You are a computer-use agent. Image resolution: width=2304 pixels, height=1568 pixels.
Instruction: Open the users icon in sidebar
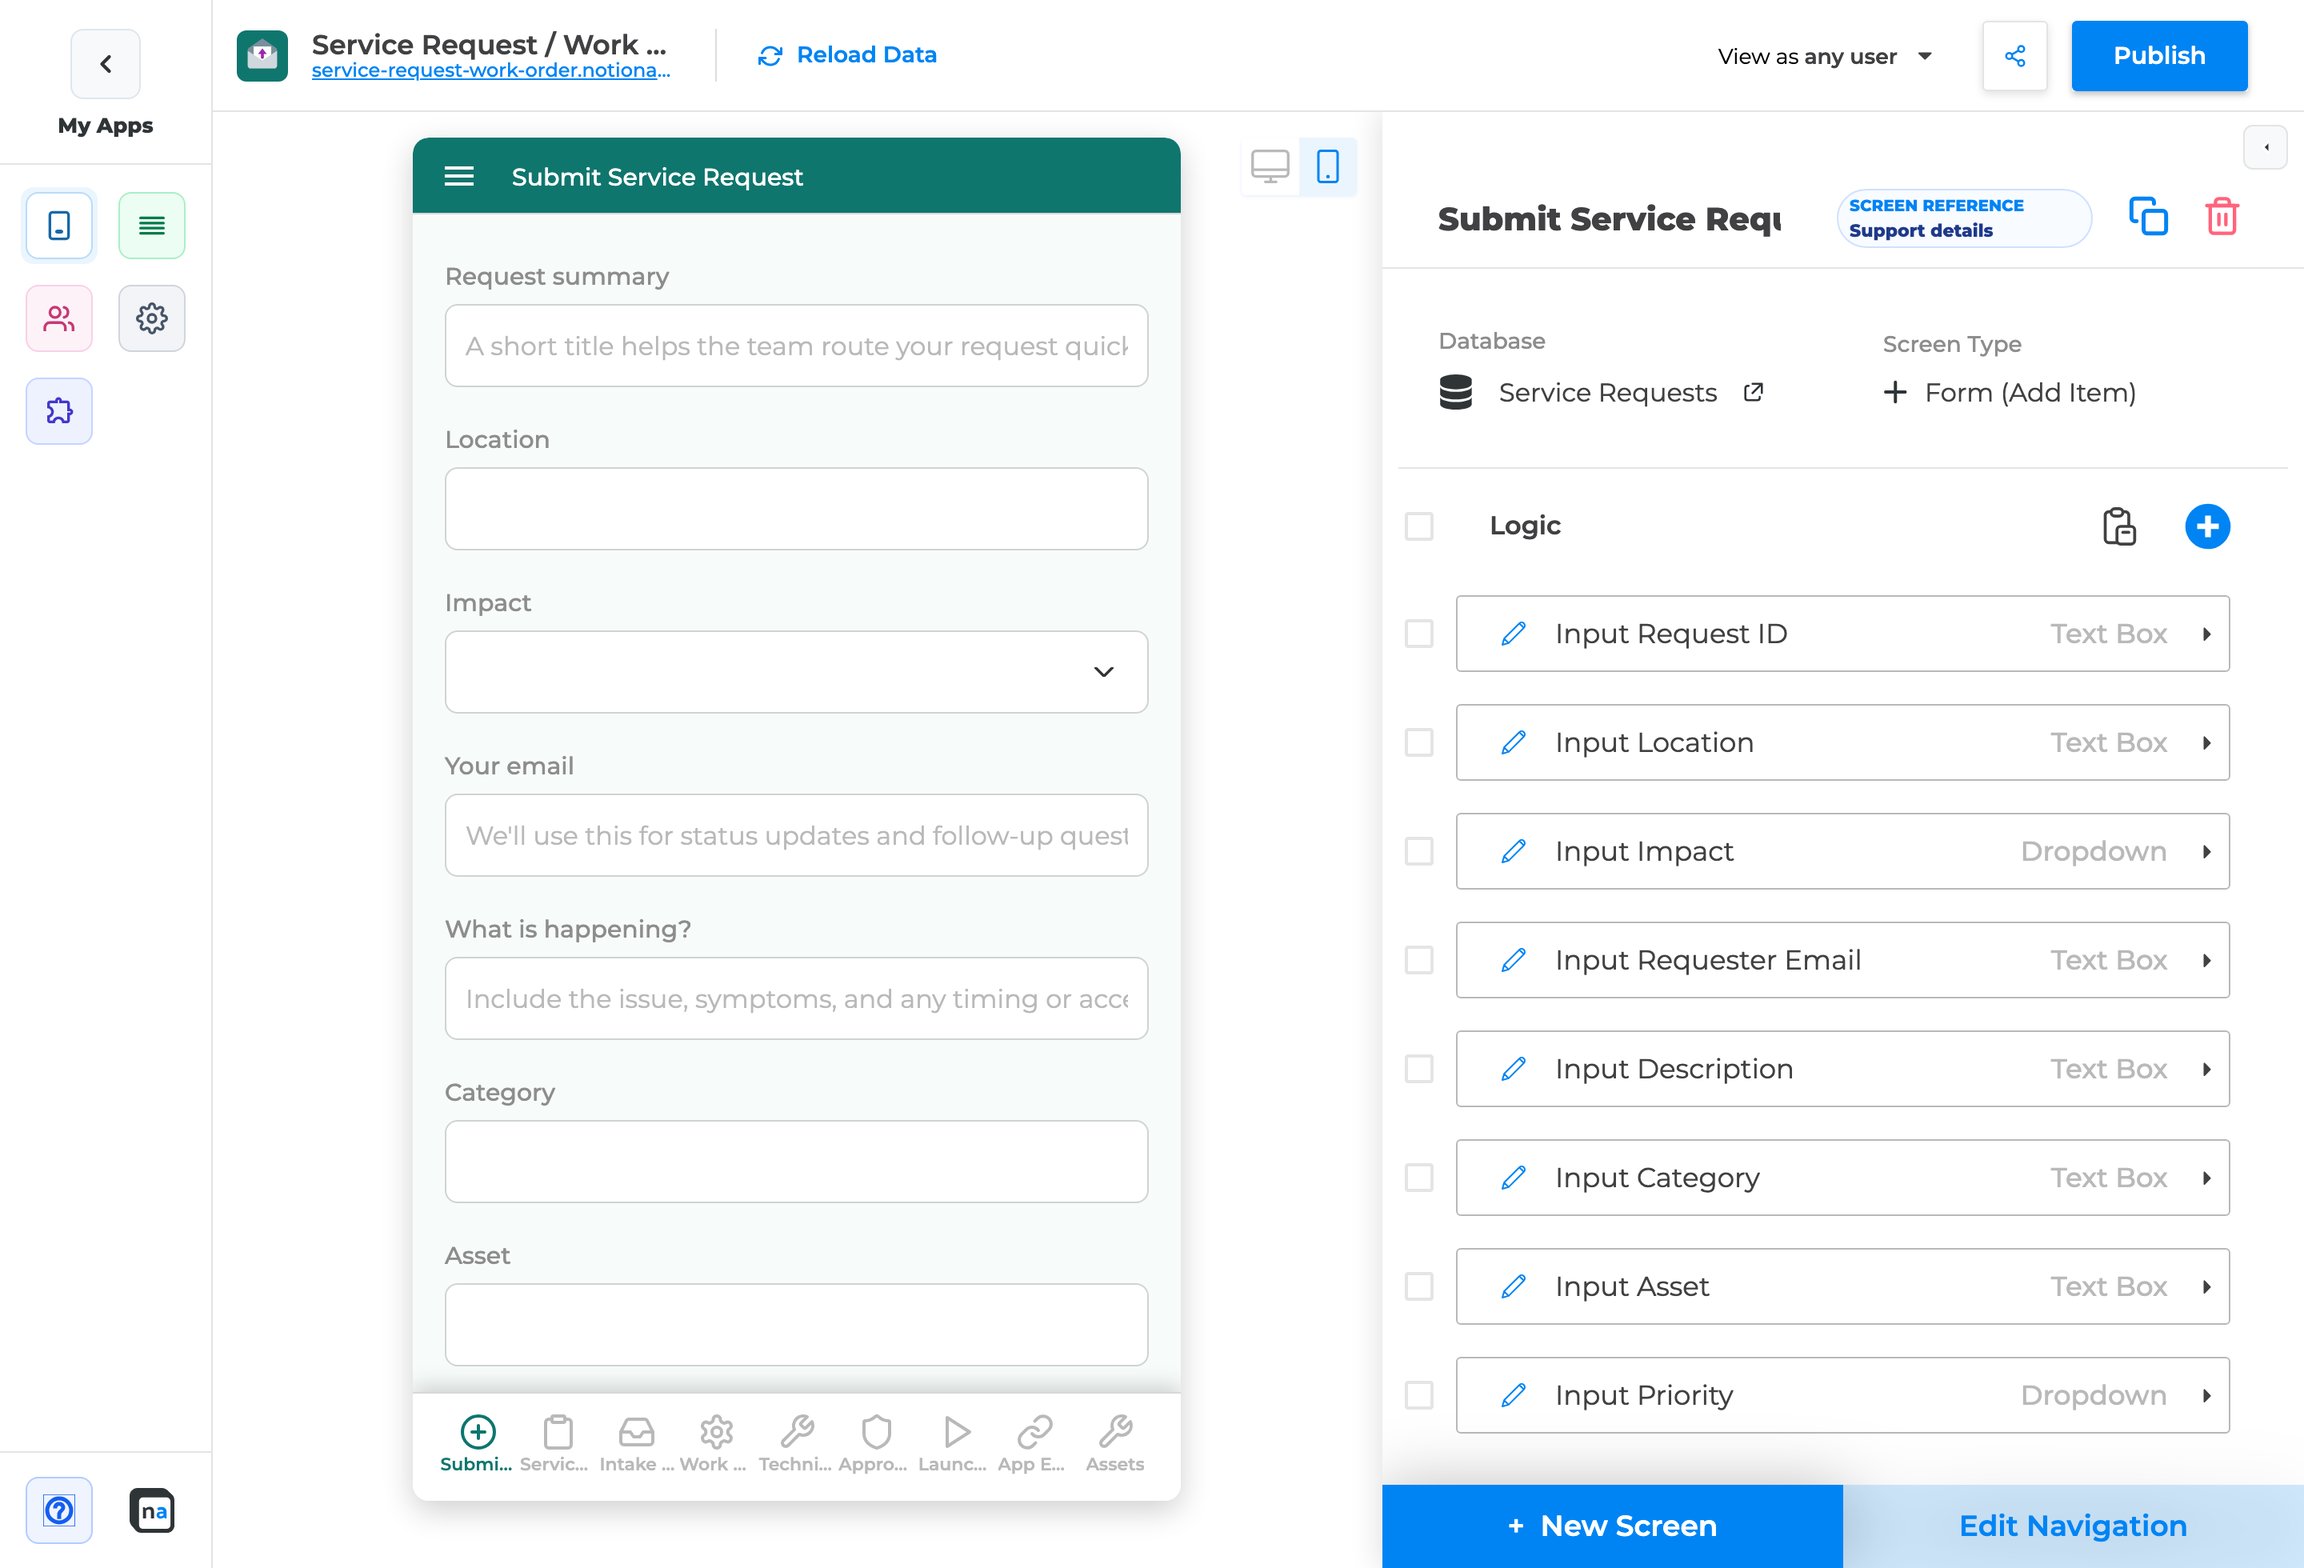tap(59, 319)
